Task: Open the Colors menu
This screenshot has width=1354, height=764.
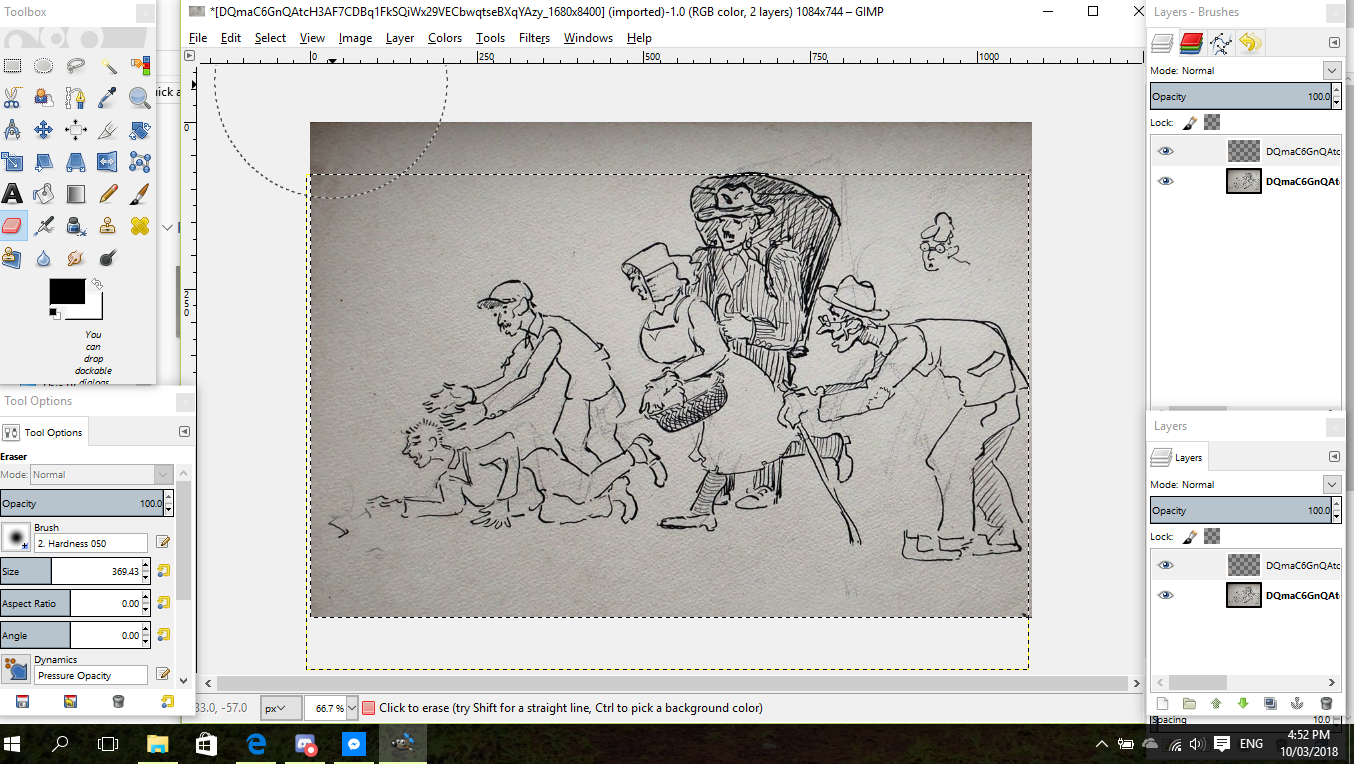Action: click(x=445, y=38)
